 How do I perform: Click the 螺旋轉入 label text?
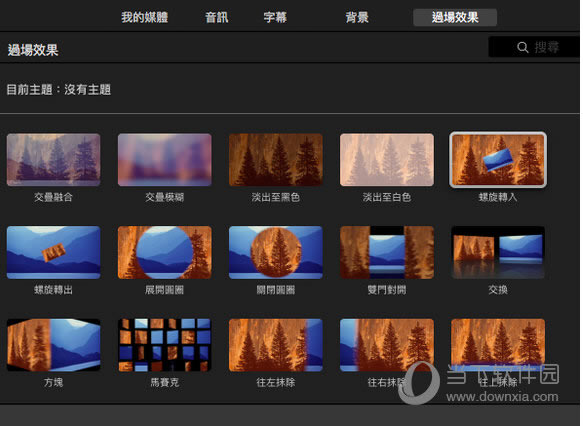(498, 197)
